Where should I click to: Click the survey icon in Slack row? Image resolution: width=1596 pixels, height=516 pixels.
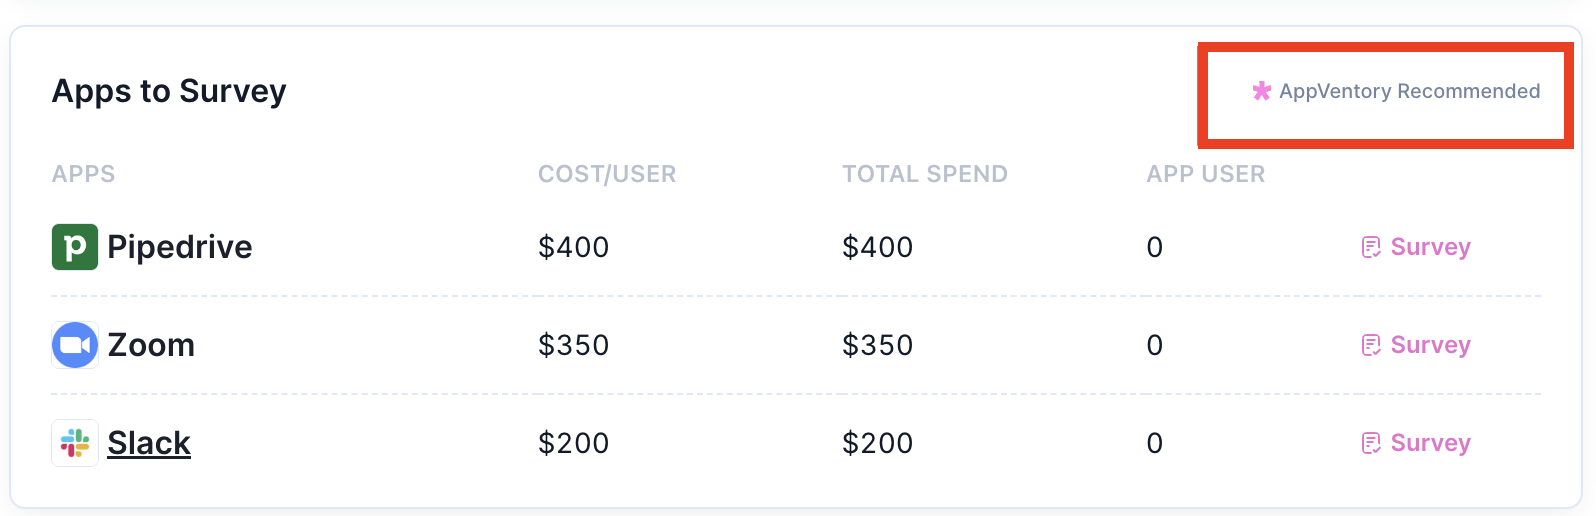tap(1371, 443)
